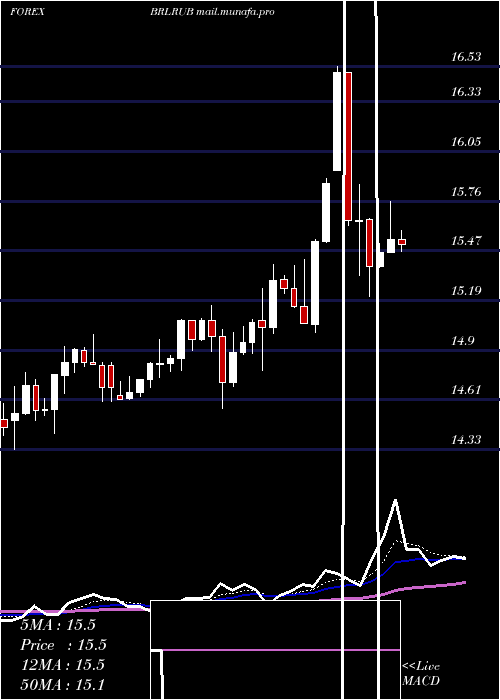The width and height of the screenshot is (500, 700).
Task: Click the BRLRUB mail.munafa.pro title text
Action: (x=212, y=12)
